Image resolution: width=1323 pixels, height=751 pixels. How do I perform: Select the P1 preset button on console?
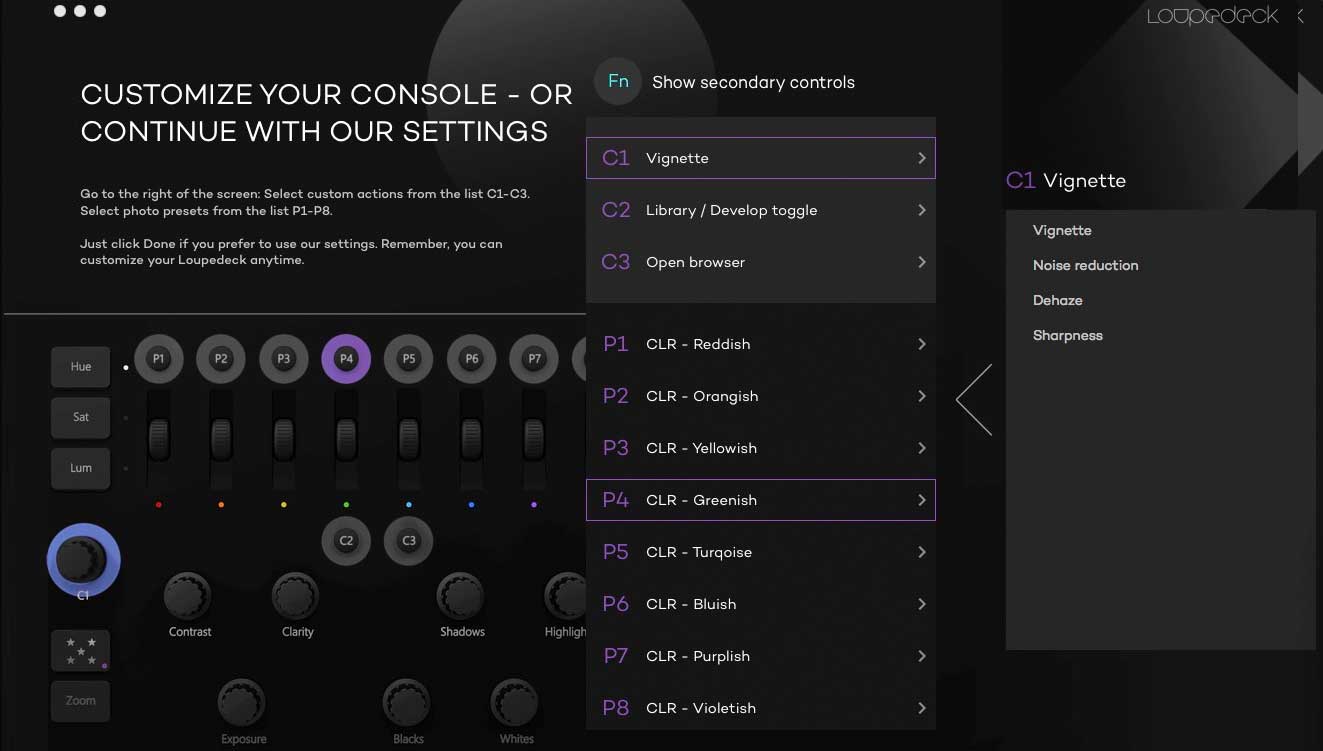pos(158,358)
